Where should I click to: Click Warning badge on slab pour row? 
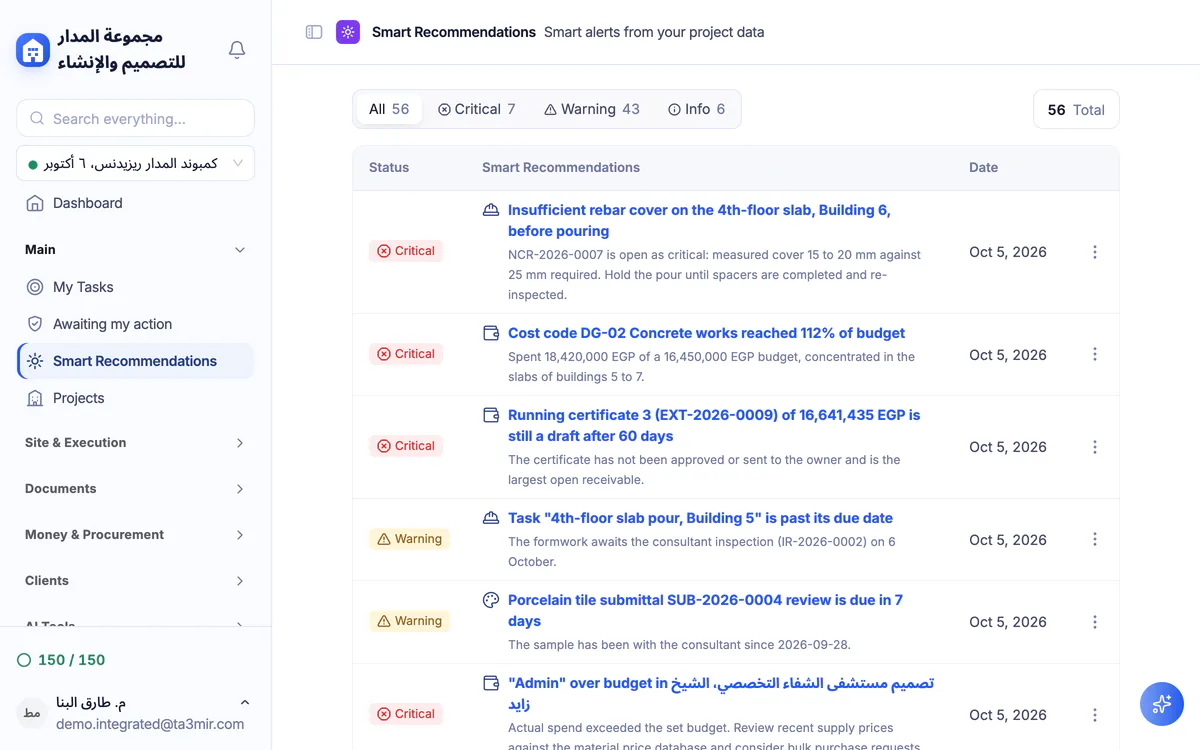410,539
